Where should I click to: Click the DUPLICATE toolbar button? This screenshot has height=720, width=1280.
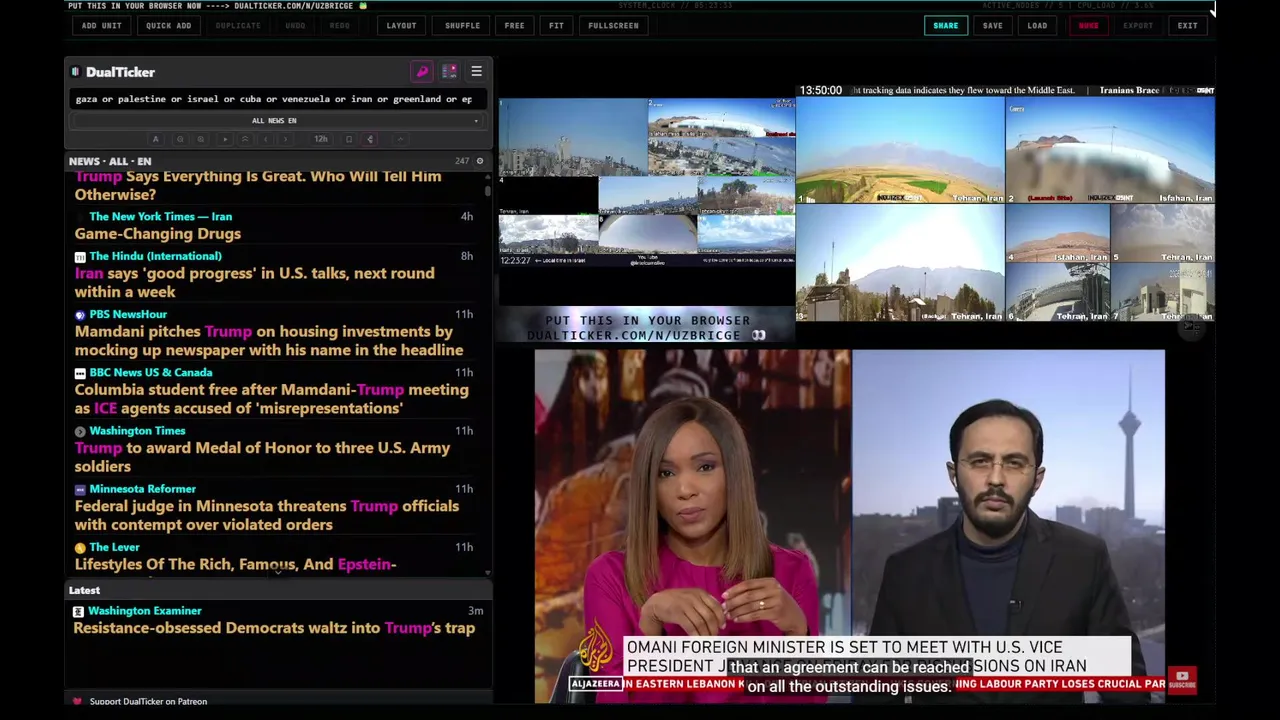pyautogui.click(x=238, y=26)
